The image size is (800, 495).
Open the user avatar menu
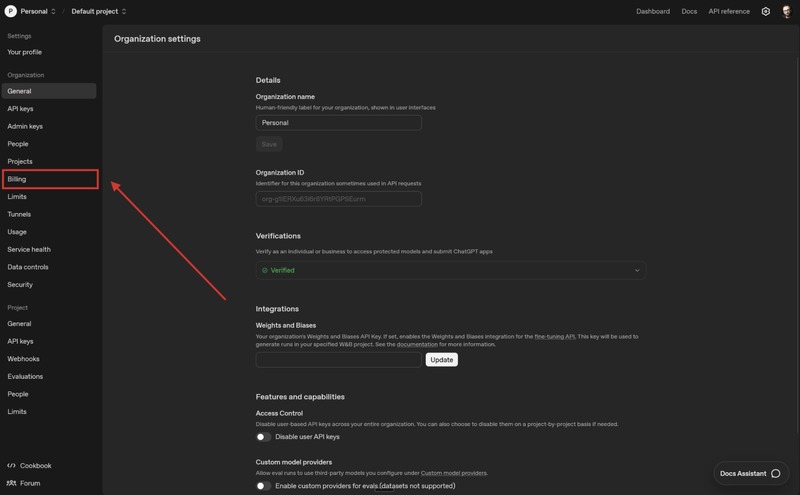point(786,11)
